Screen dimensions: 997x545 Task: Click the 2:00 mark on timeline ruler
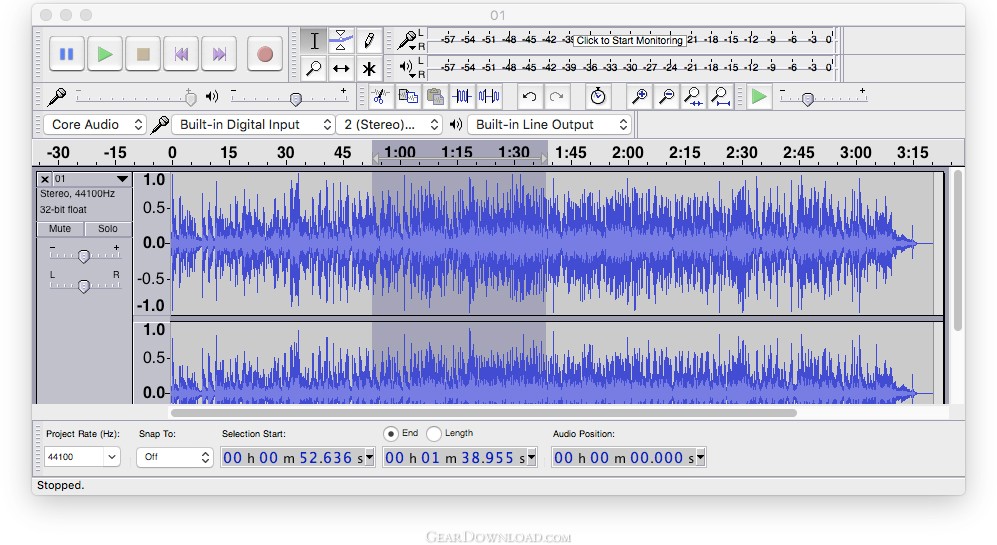(x=627, y=153)
